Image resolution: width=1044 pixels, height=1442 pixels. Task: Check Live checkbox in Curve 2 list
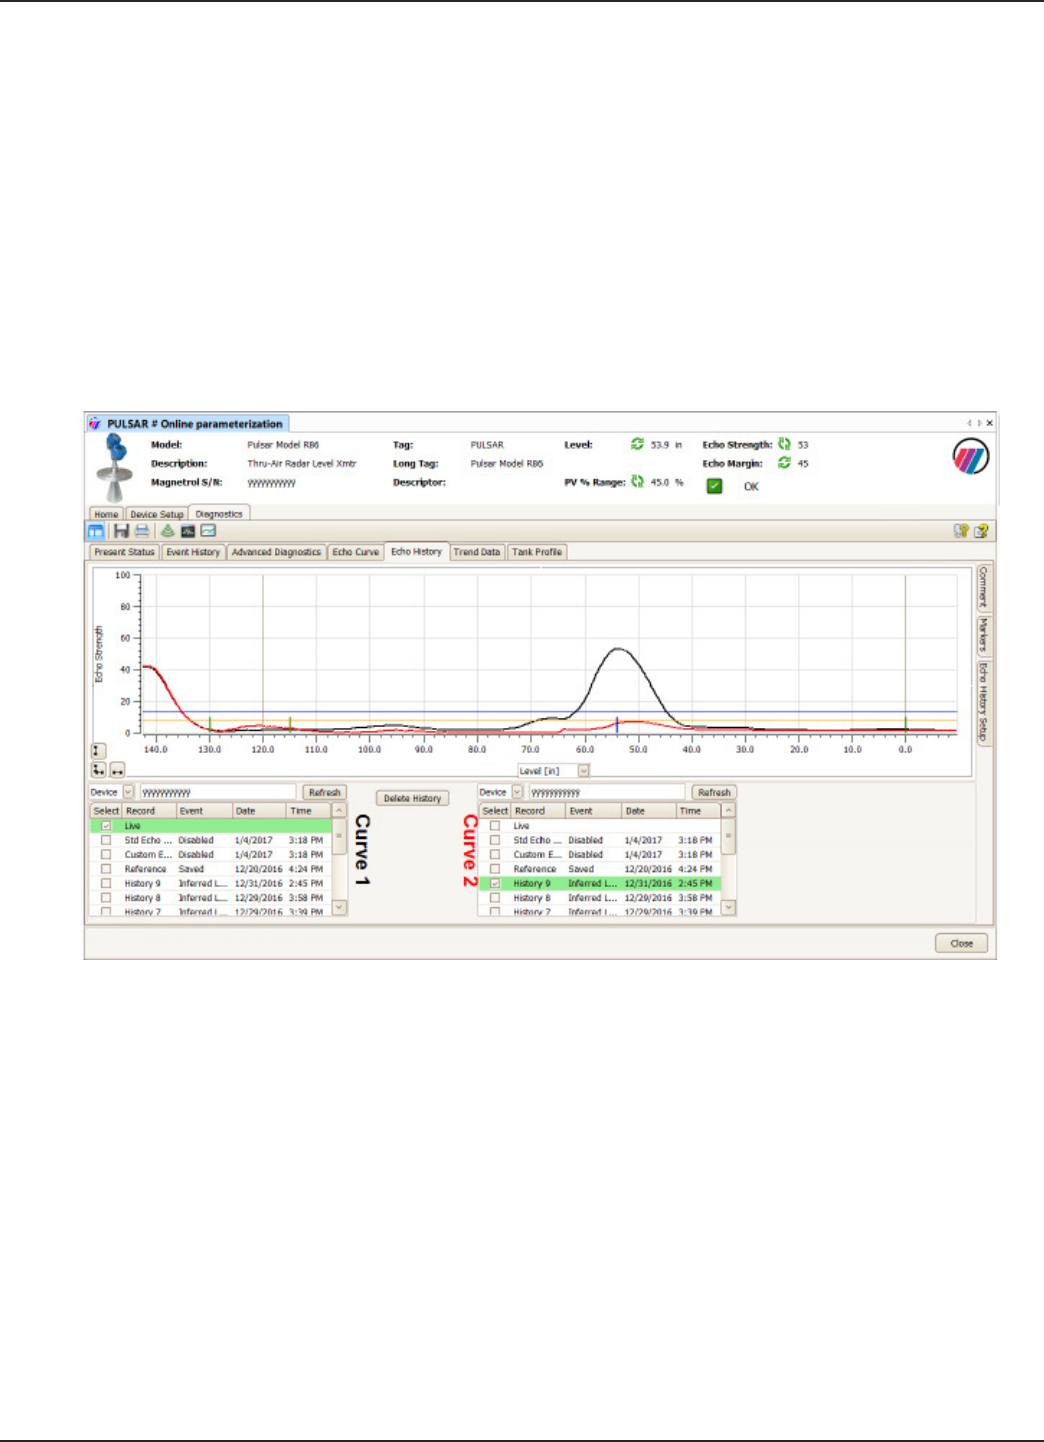tap(495, 826)
